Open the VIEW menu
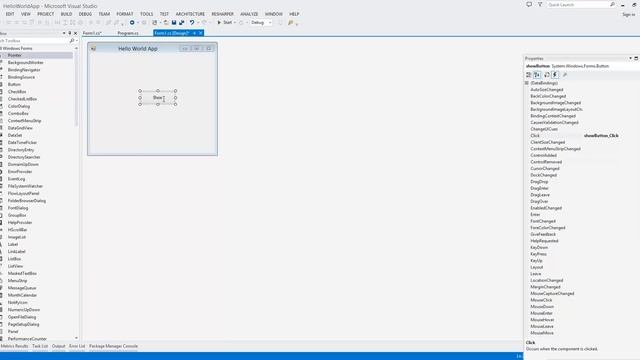This screenshot has width=640, height=360. [26, 14]
